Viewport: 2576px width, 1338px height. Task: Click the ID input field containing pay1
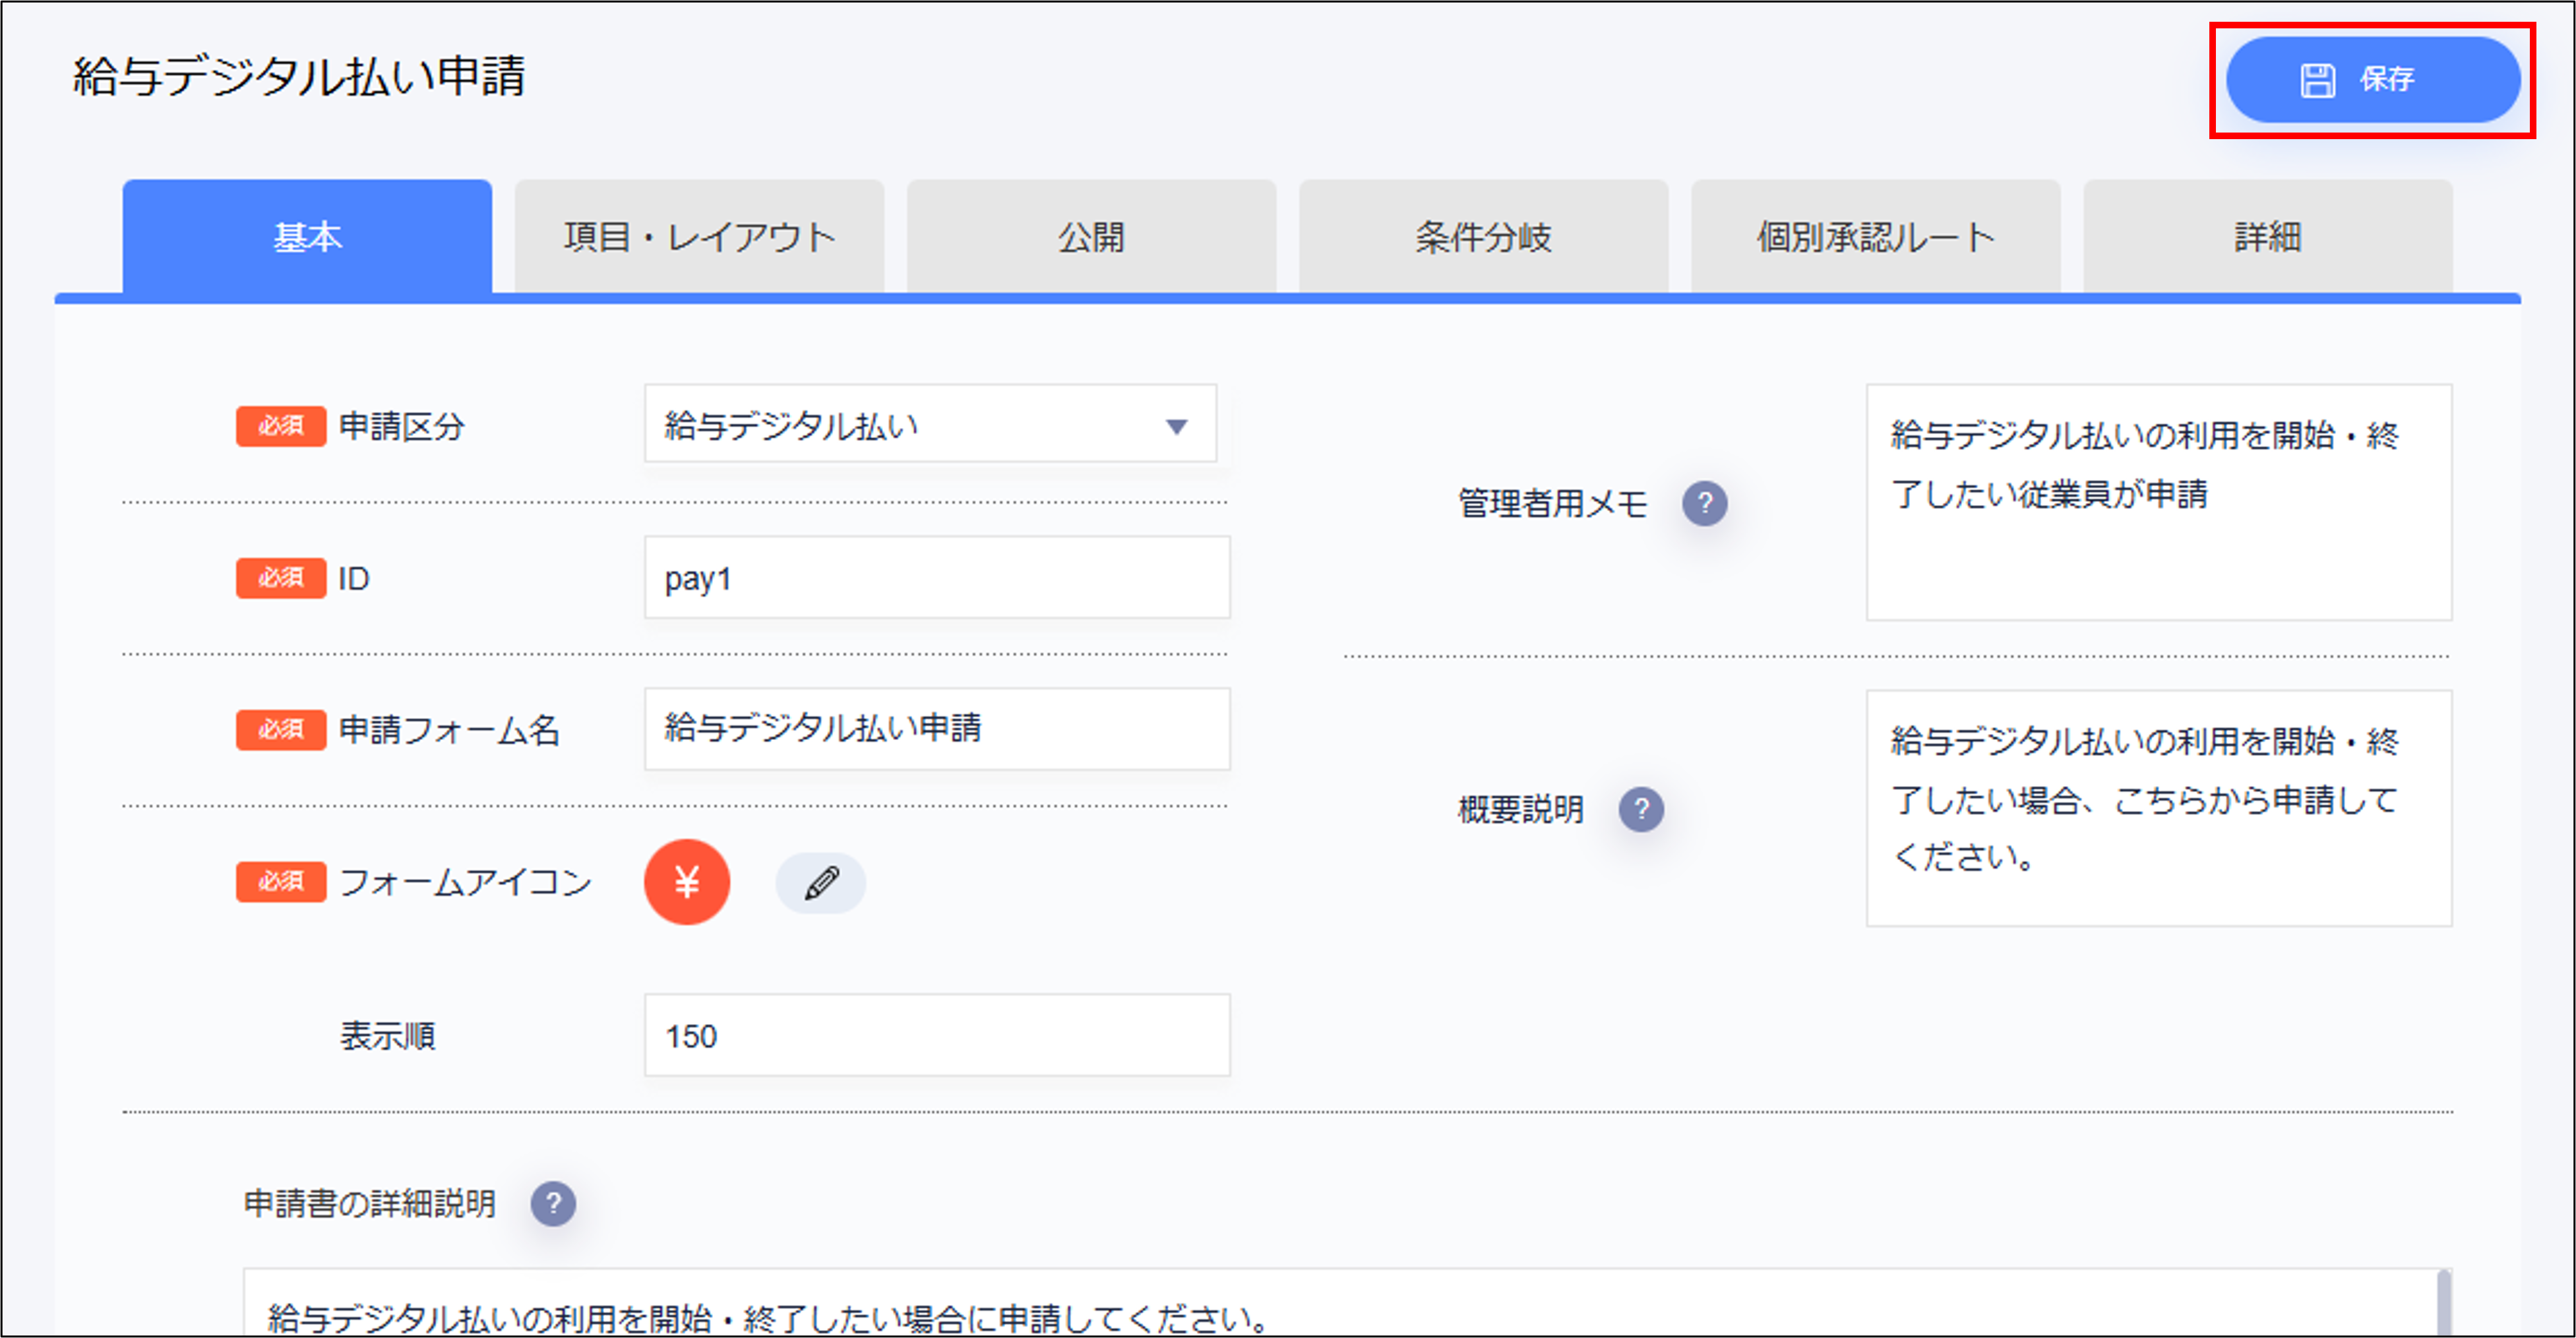tap(937, 578)
